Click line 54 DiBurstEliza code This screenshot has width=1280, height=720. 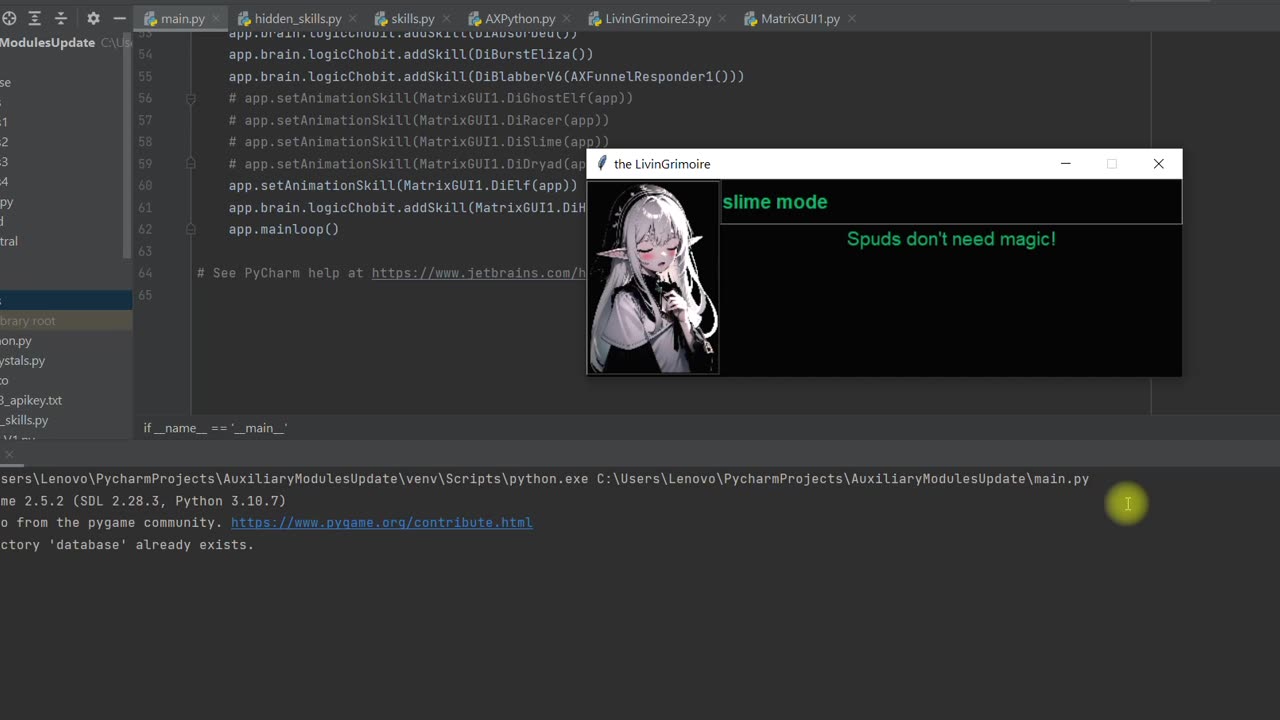(411, 55)
